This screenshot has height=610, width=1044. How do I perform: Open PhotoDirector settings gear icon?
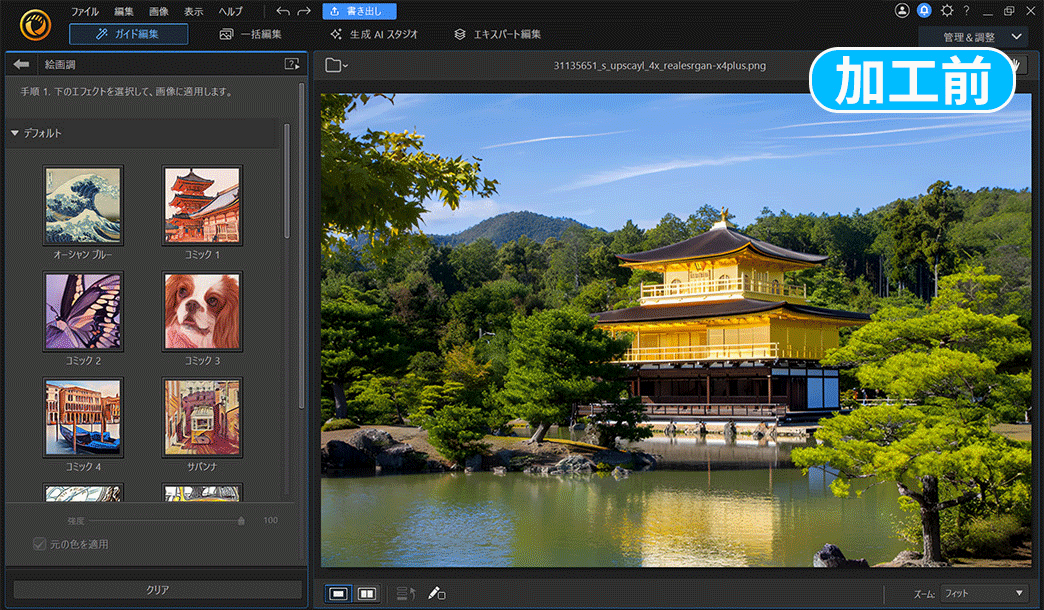point(945,10)
